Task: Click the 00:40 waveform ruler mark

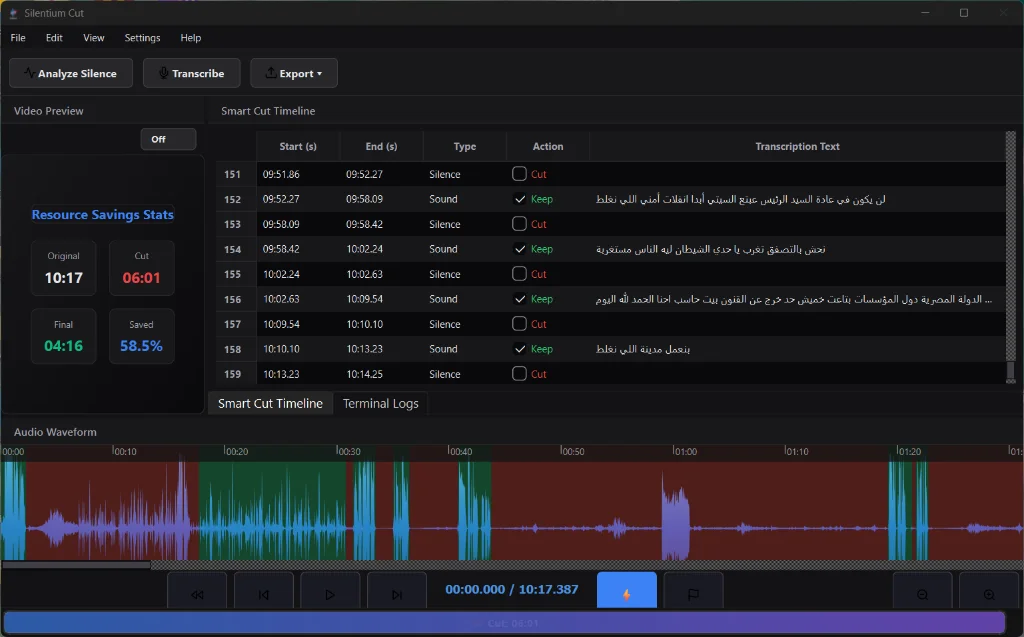Action: pos(460,451)
